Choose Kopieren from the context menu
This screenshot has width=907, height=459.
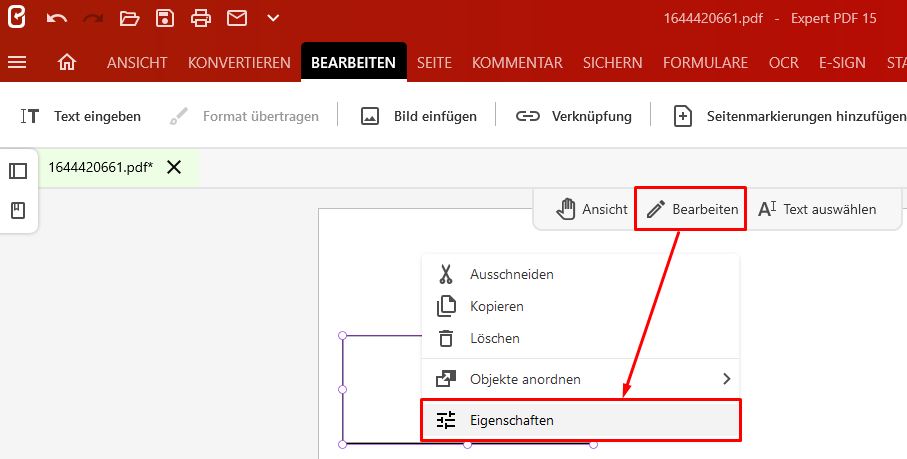[581, 306]
